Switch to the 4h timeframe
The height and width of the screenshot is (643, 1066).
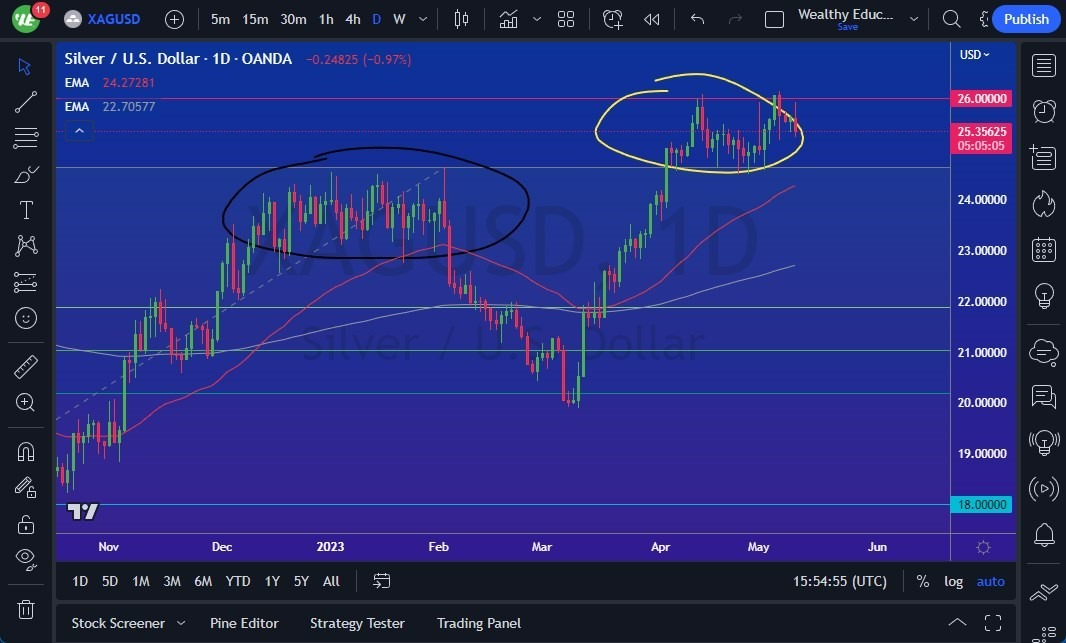[353, 19]
